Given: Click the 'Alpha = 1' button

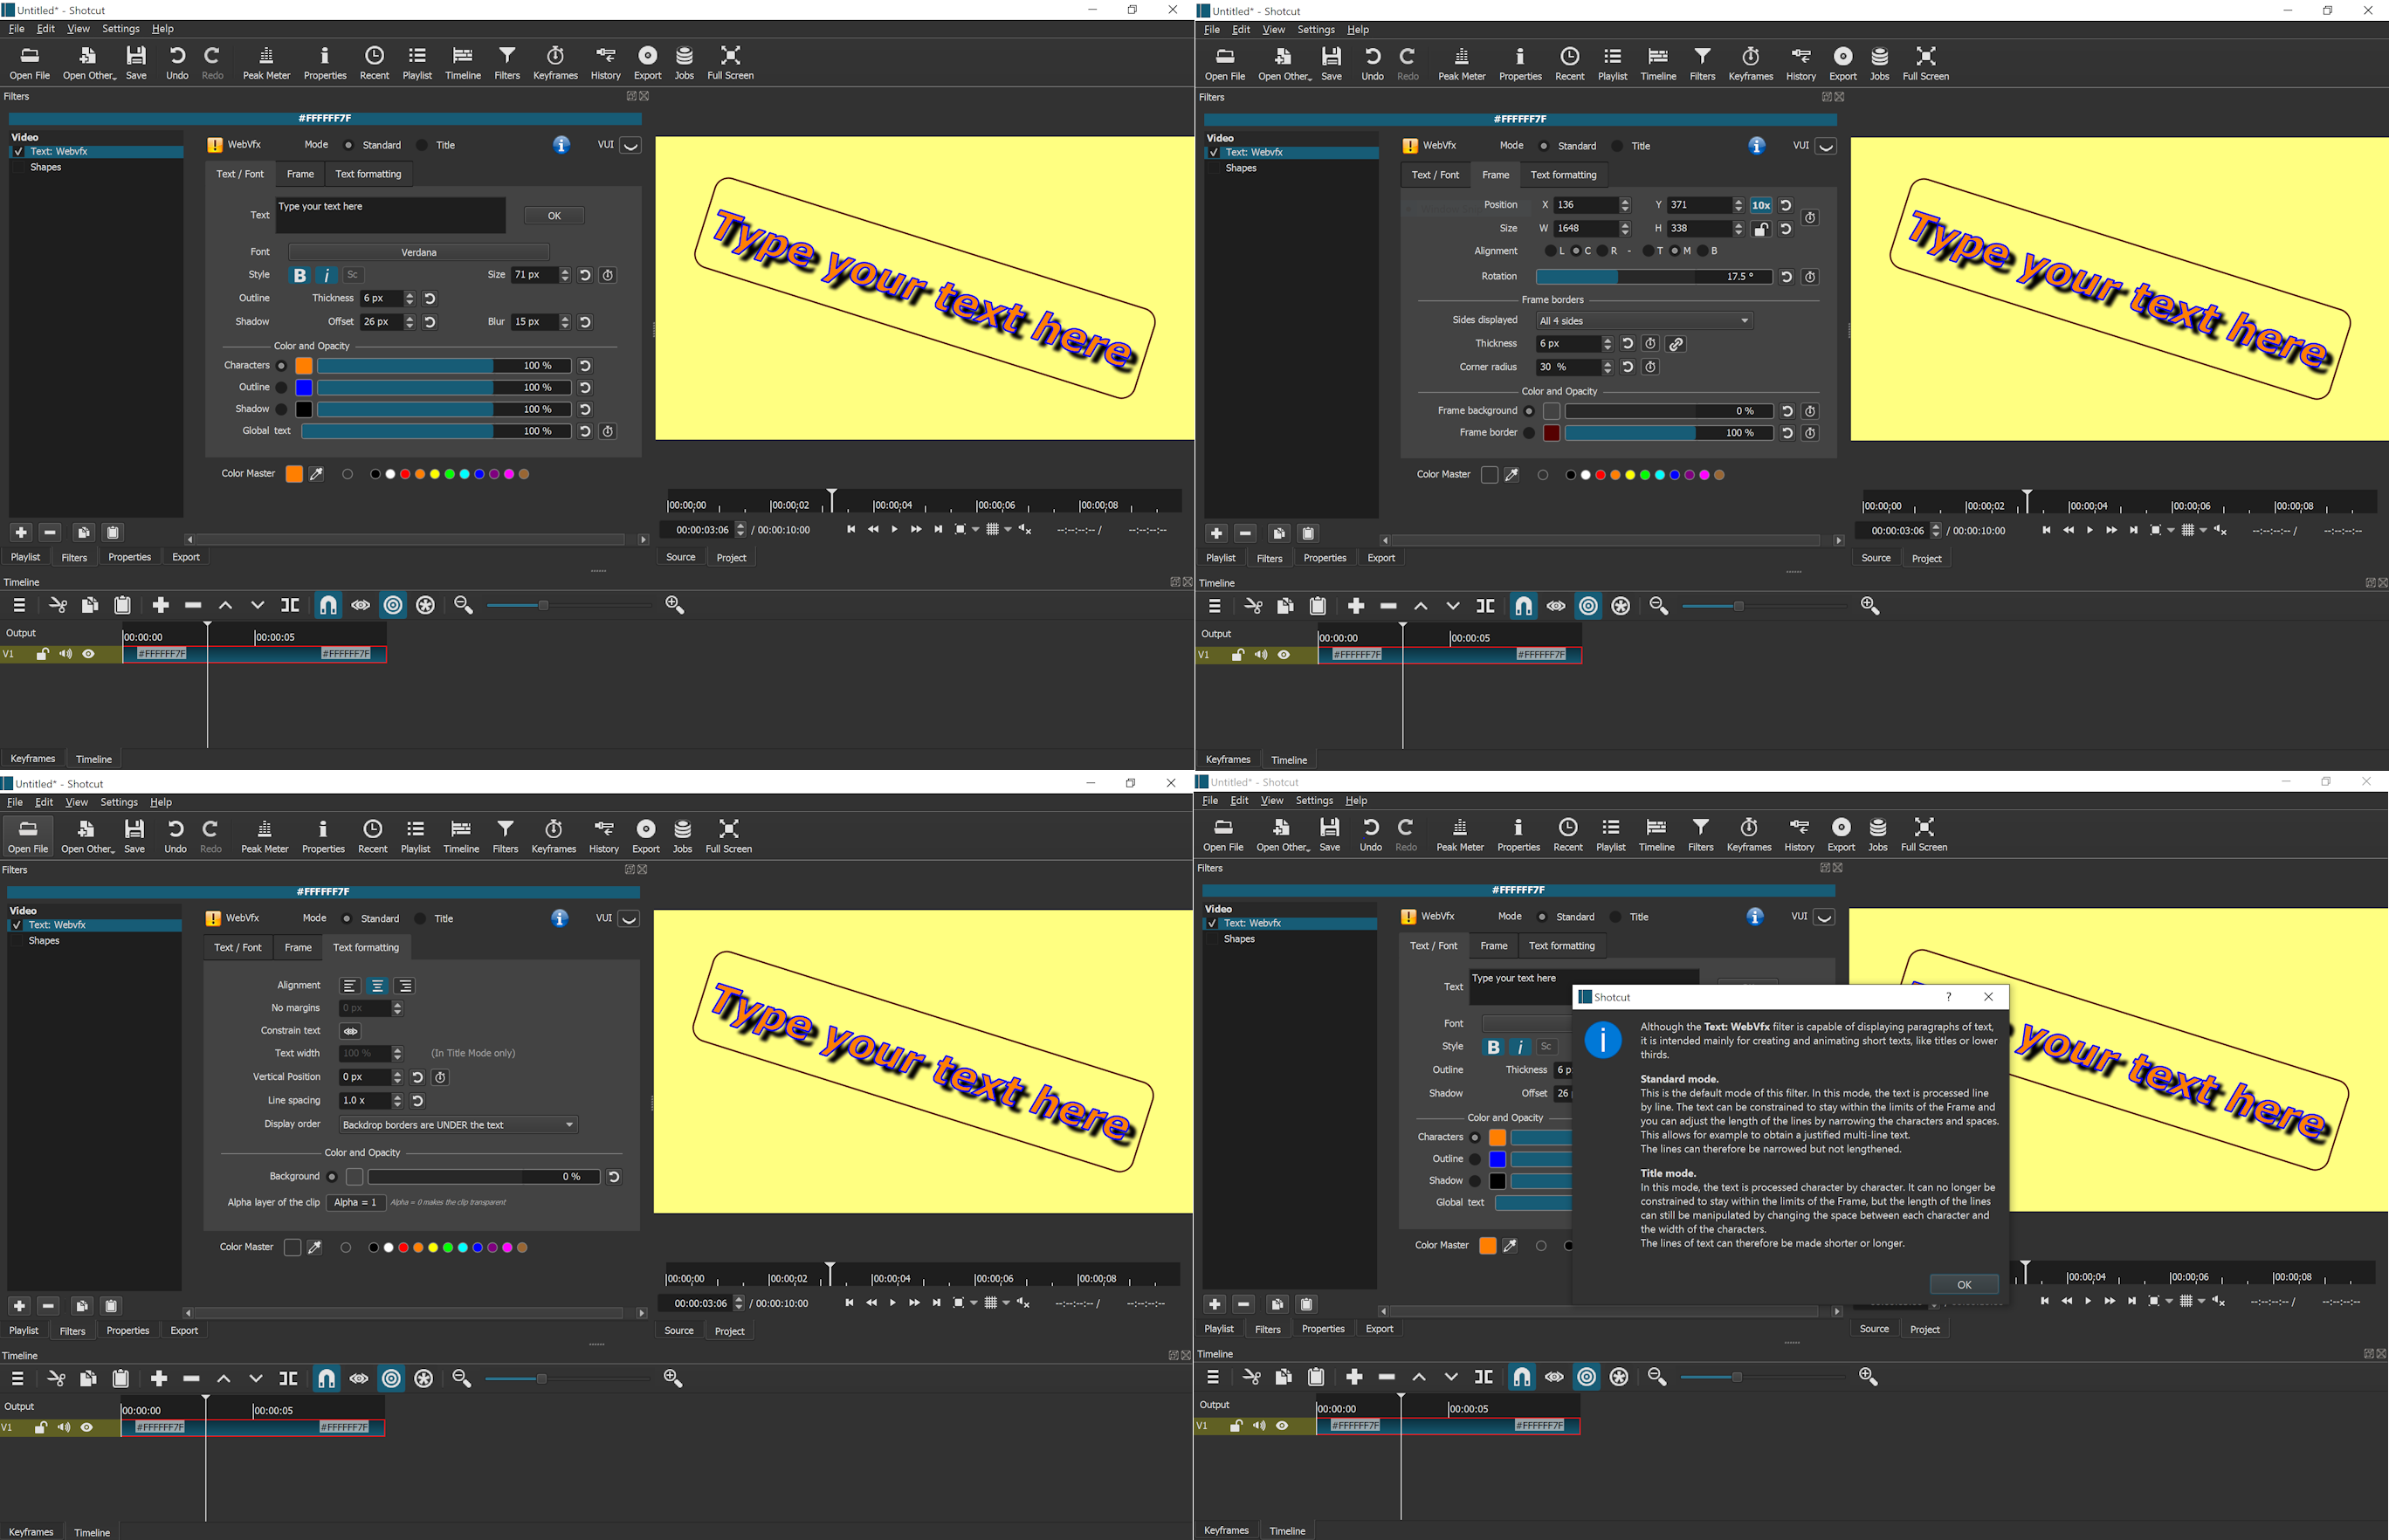Looking at the screenshot, I should click(x=355, y=1203).
